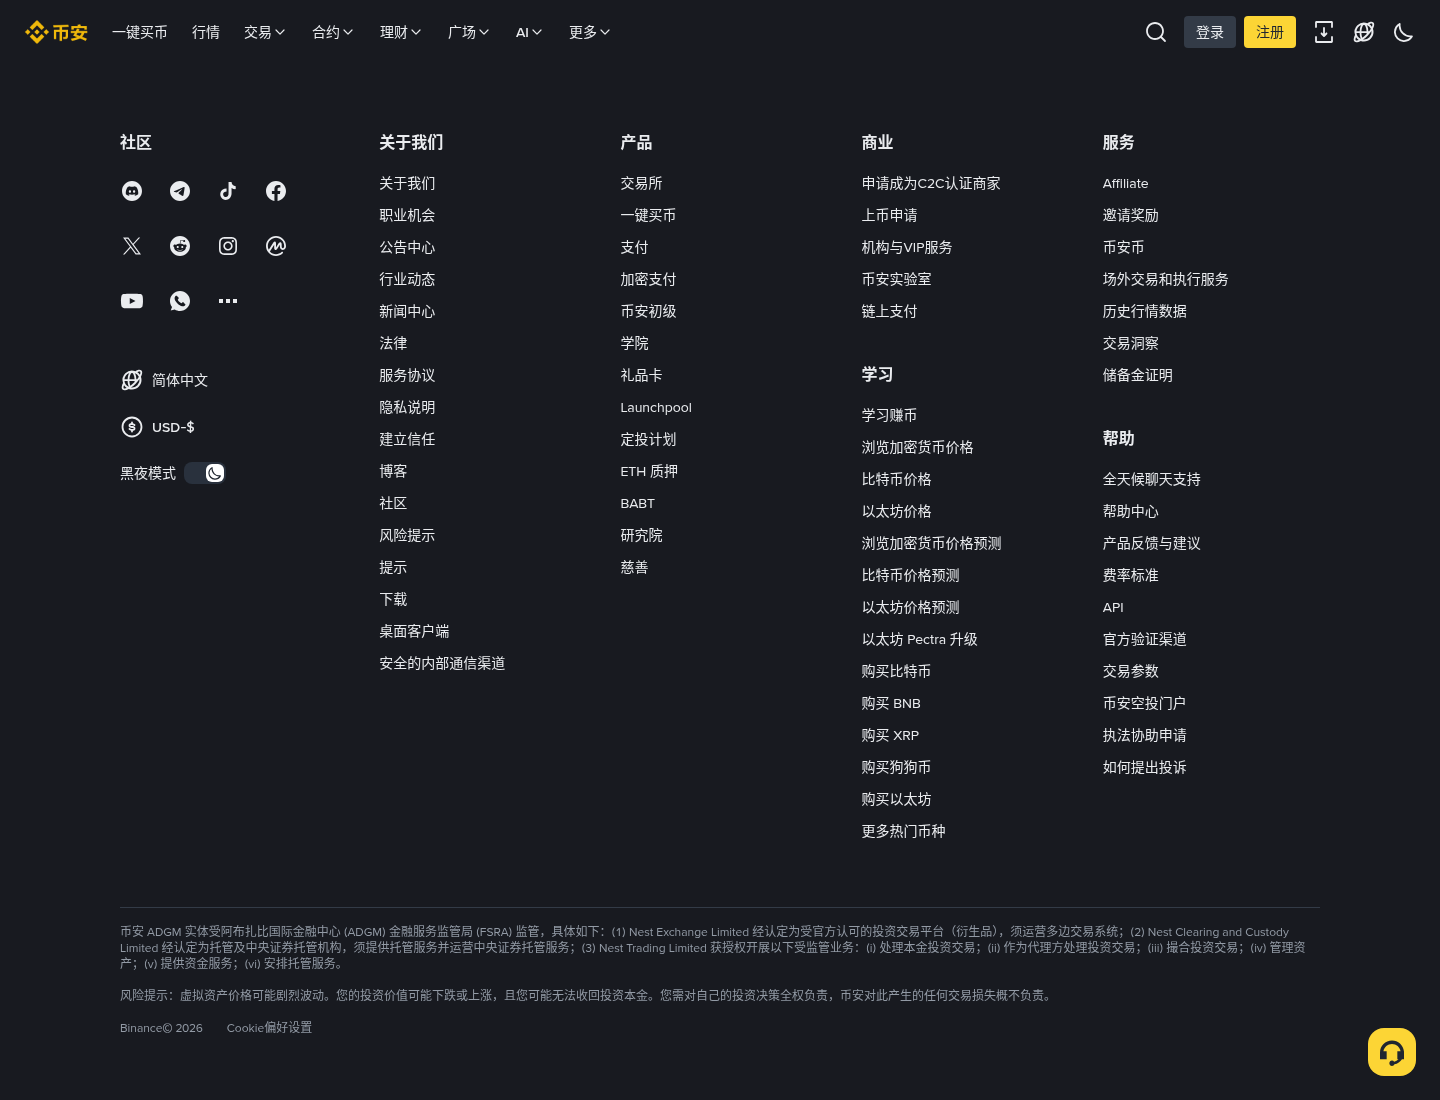
Task: Open the 币安实验室 link
Action: [897, 279]
